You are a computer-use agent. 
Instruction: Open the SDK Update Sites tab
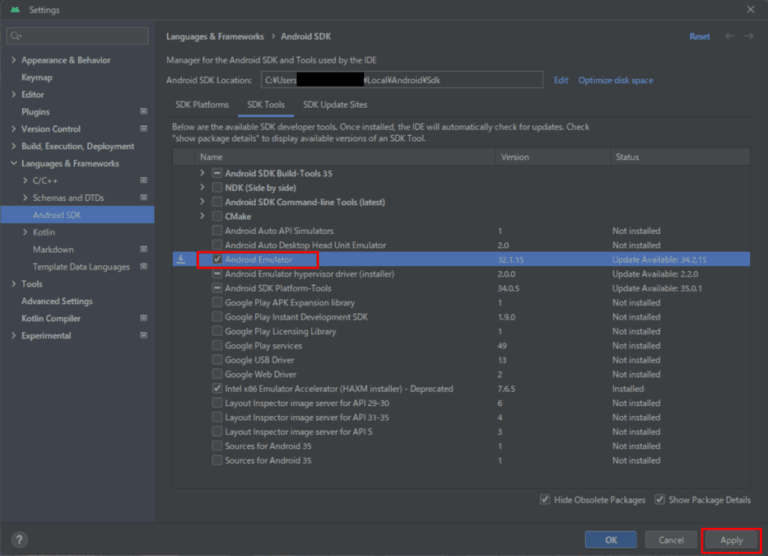334,105
